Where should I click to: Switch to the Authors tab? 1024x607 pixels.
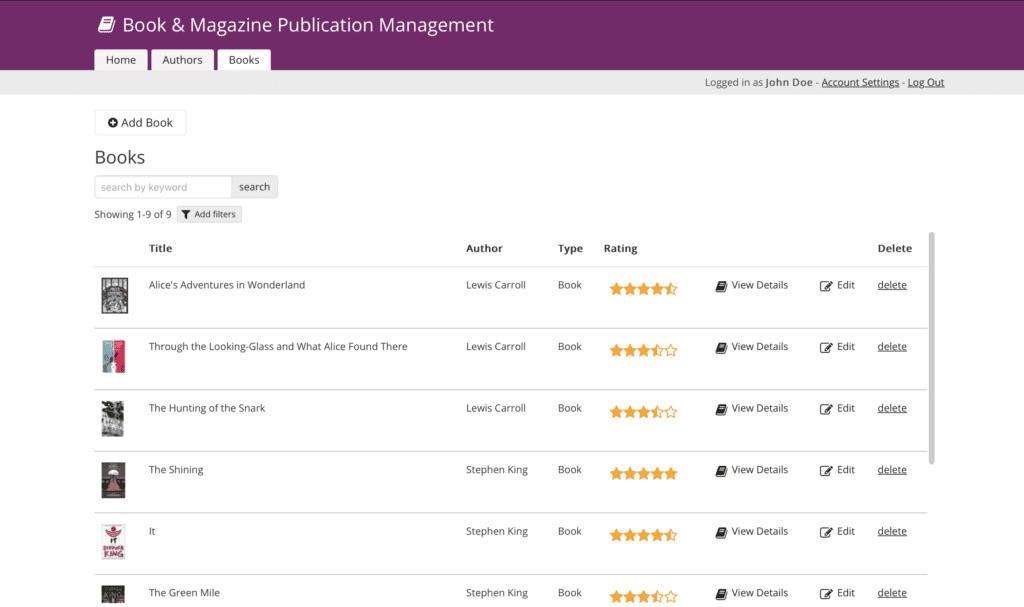[x=182, y=60]
